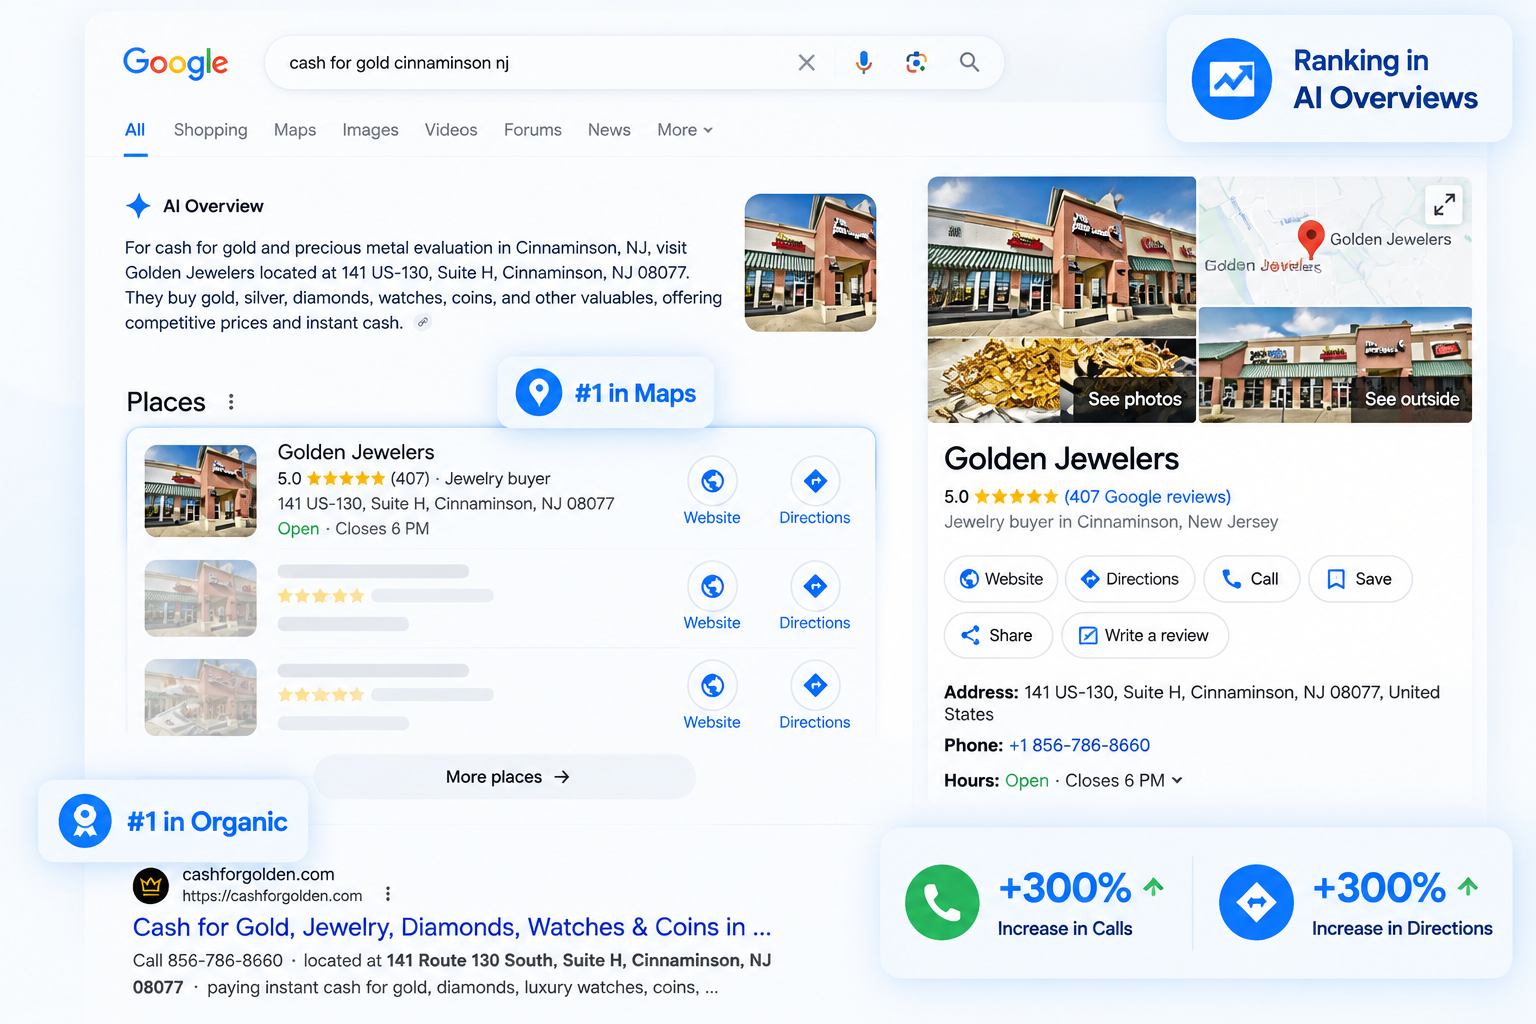The height and width of the screenshot is (1024, 1536).
Task: Open Google Lens image search icon
Action: click(916, 63)
